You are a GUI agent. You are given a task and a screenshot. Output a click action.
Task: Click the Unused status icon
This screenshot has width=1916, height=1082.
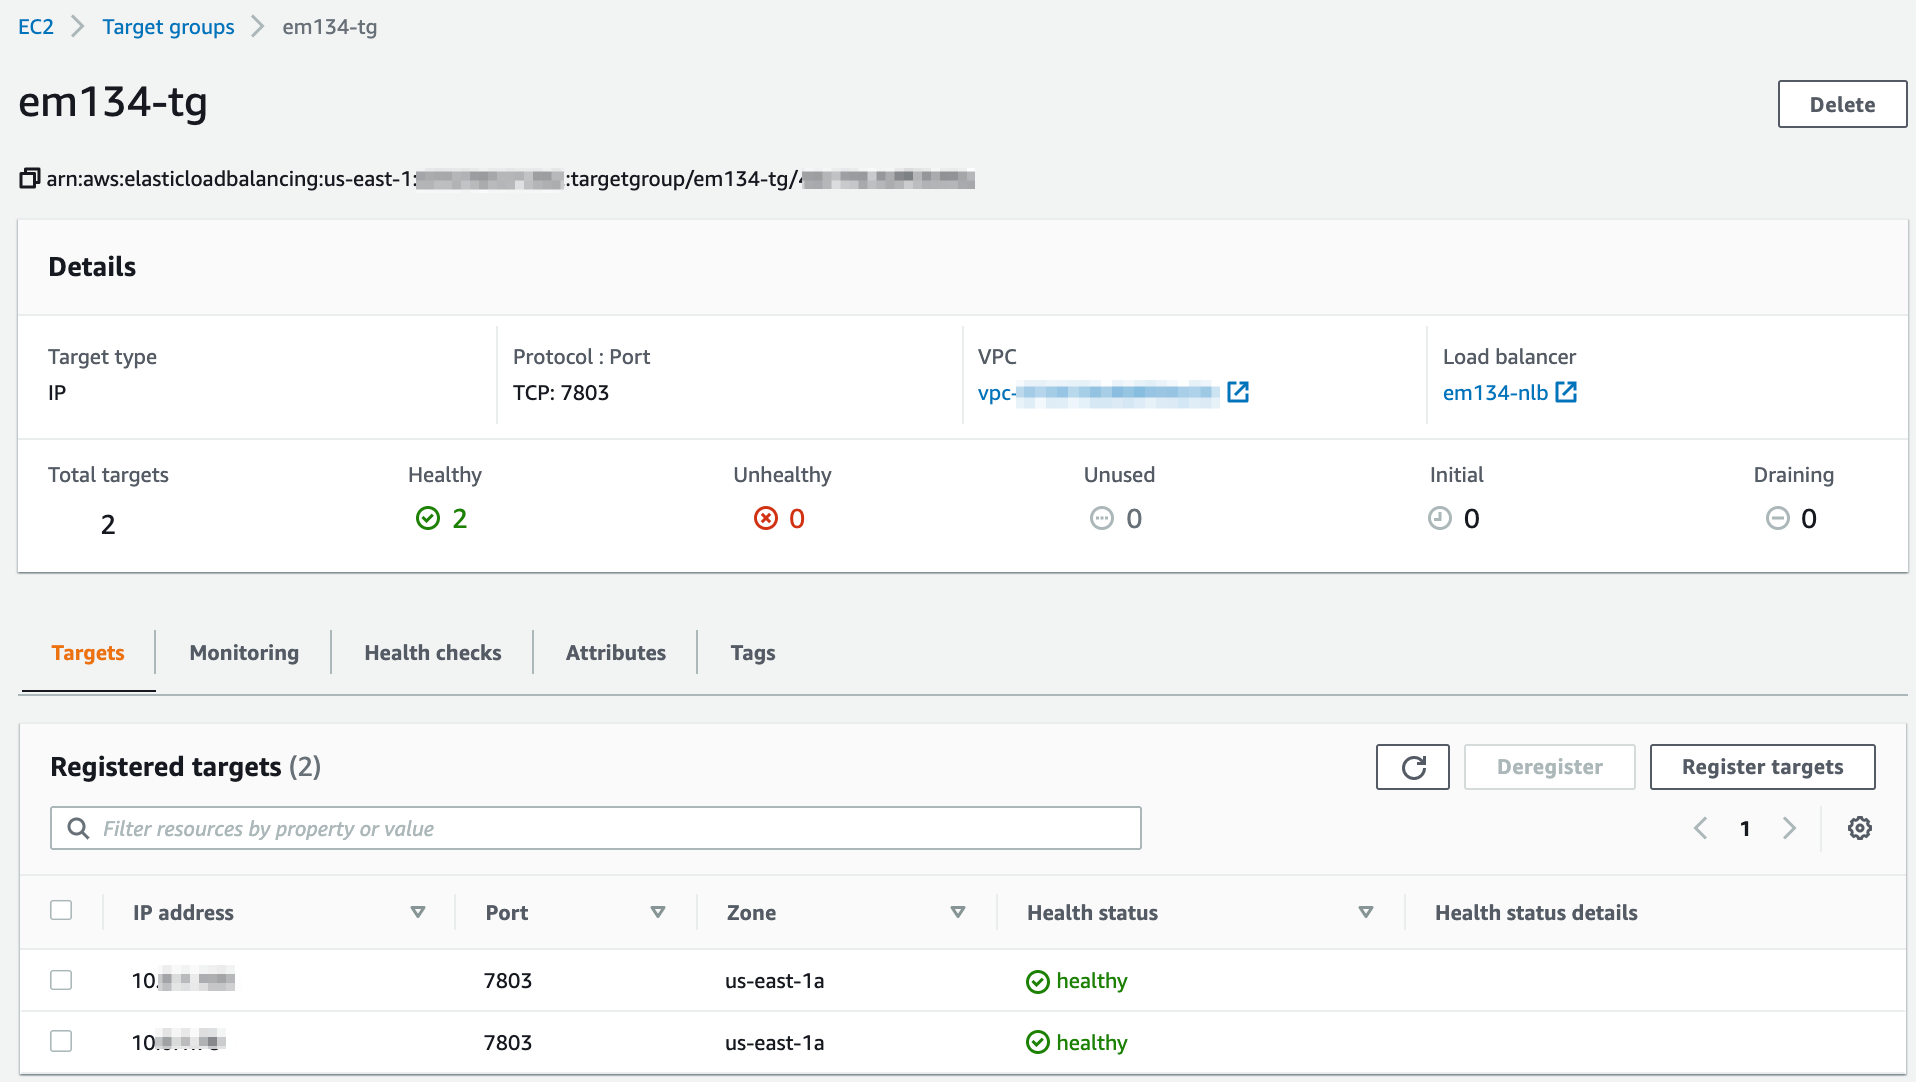click(x=1102, y=518)
